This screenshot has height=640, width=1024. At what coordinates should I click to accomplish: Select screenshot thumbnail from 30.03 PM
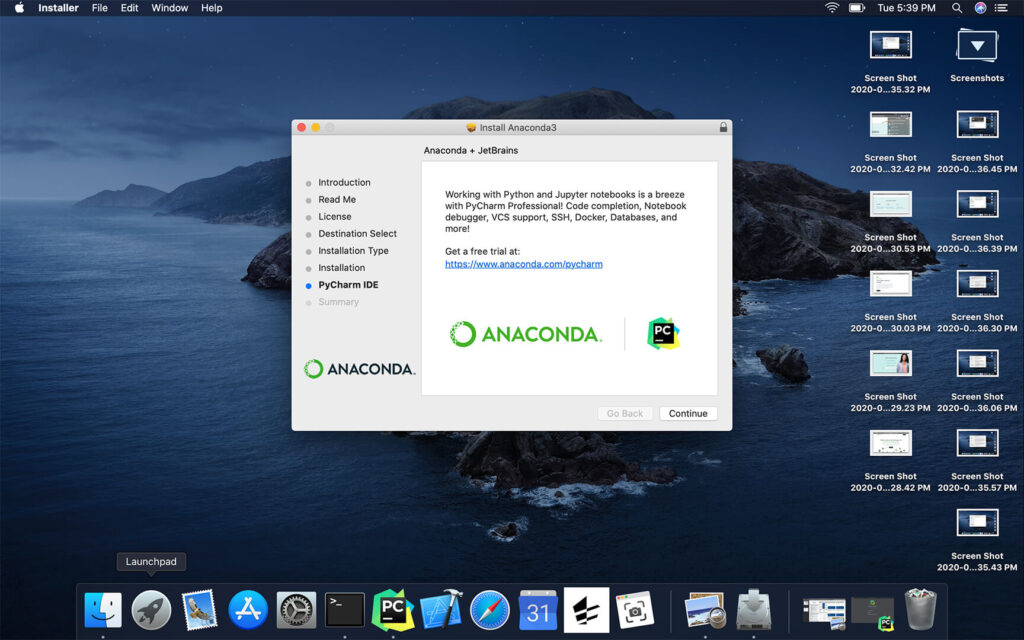(x=890, y=284)
